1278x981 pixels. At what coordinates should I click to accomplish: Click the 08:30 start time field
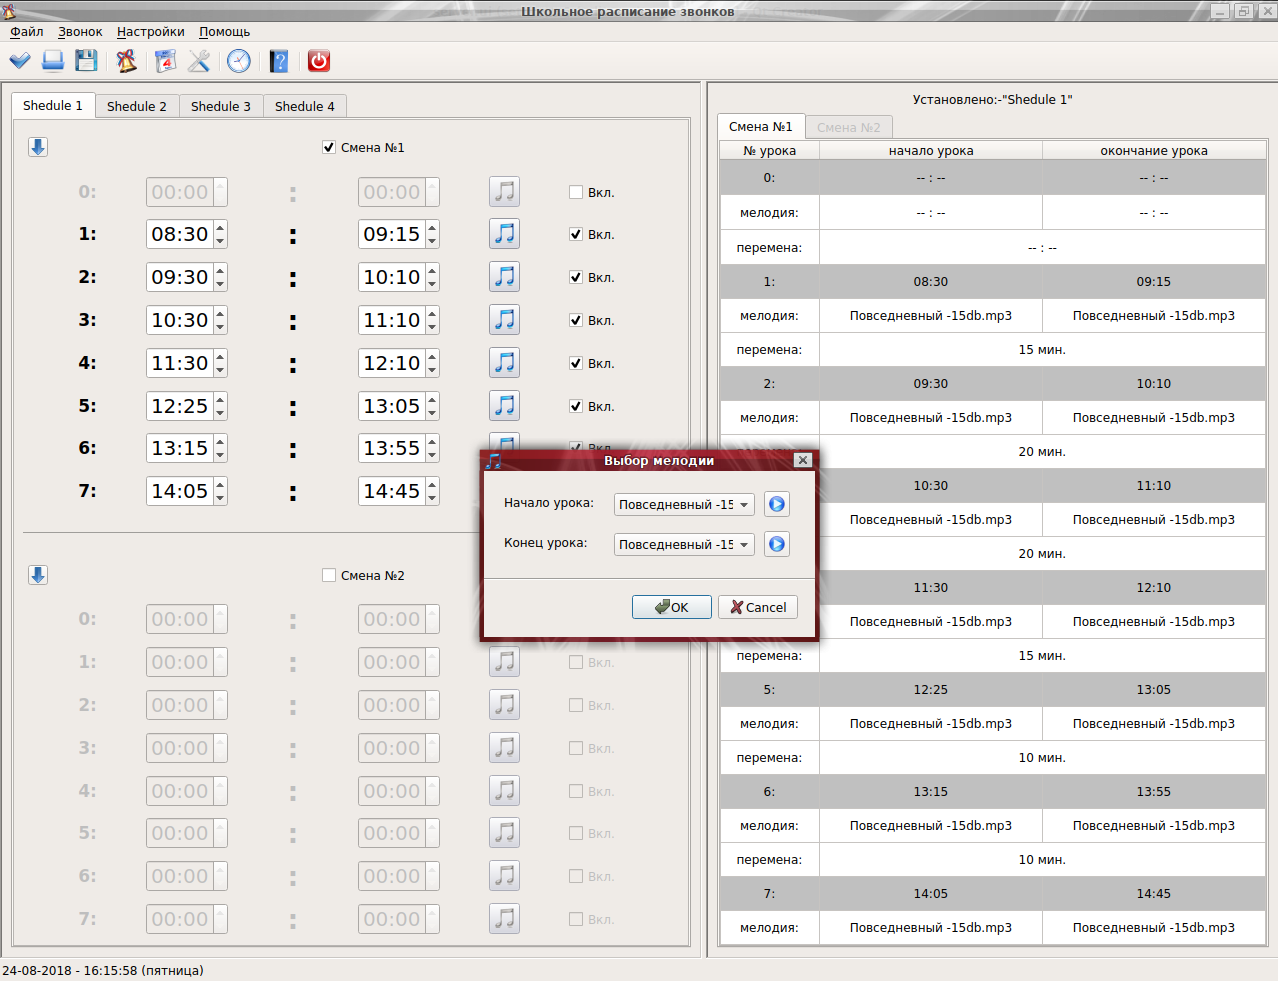click(x=180, y=234)
